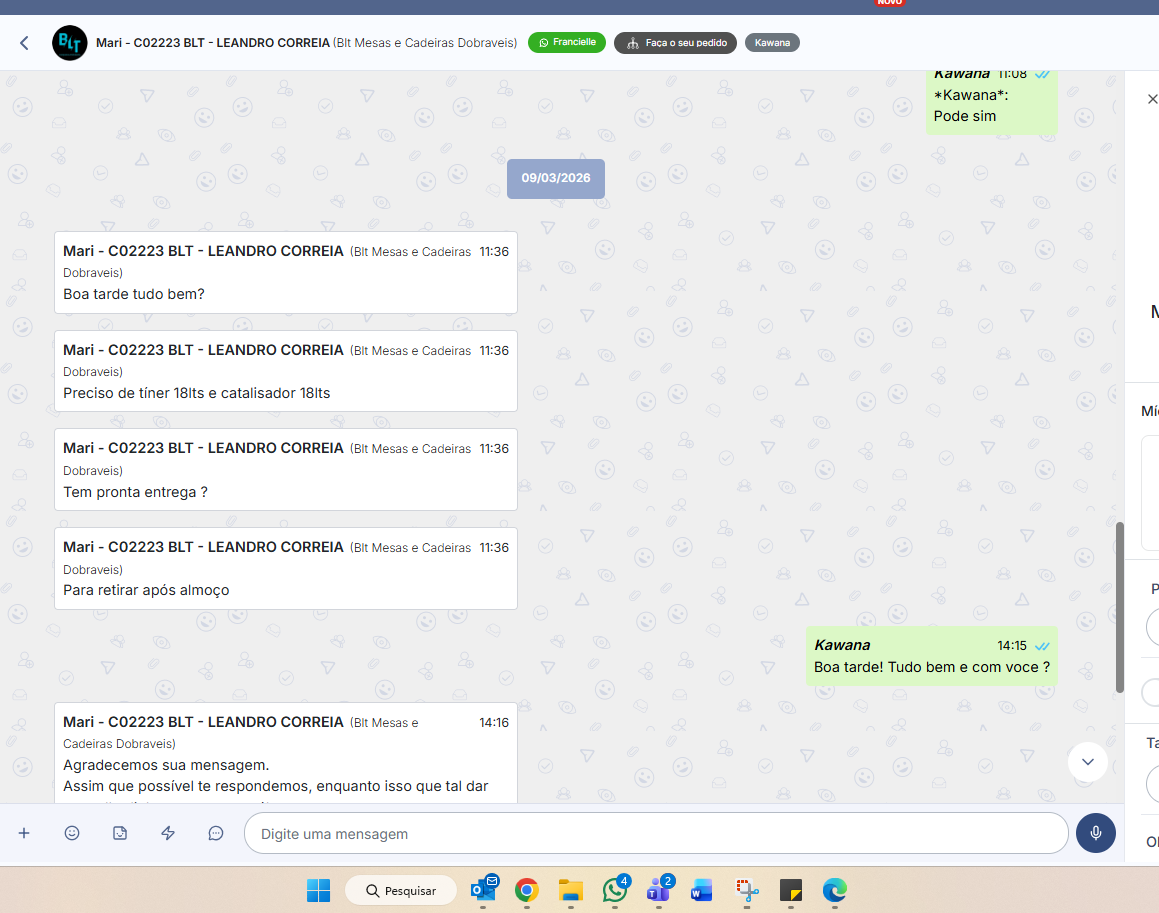Open WhatsApp from the taskbar
The width and height of the screenshot is (1159, 913).
pyautogui.click(x=614, y=890)
